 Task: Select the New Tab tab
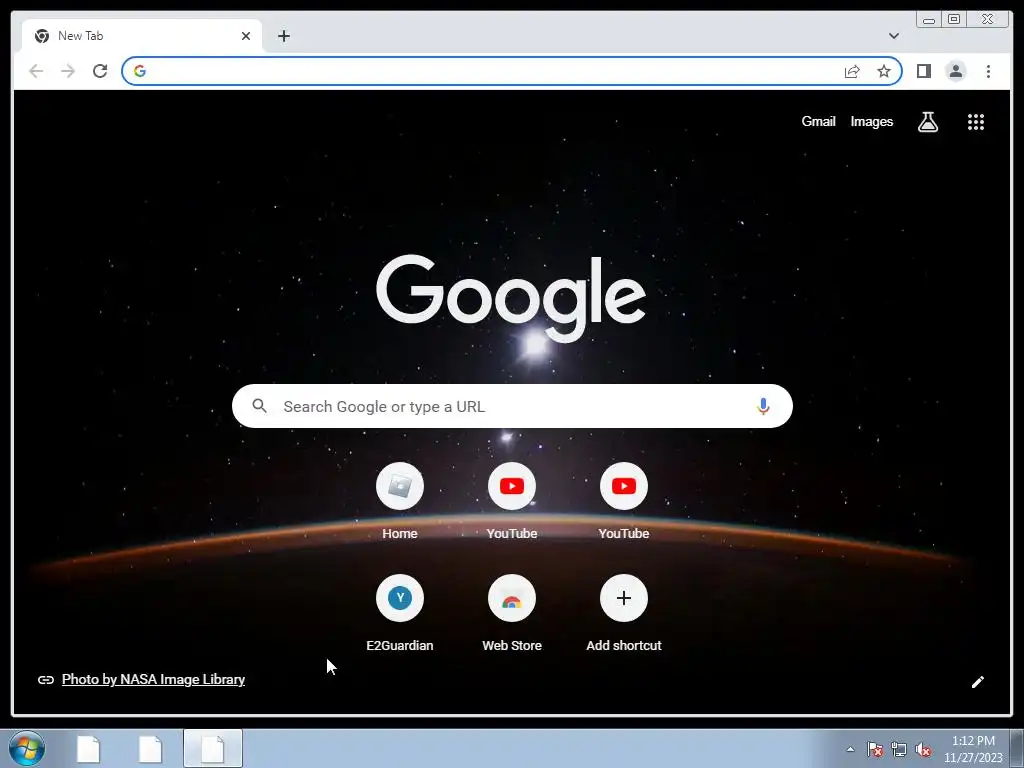click(x=142, y=36)
